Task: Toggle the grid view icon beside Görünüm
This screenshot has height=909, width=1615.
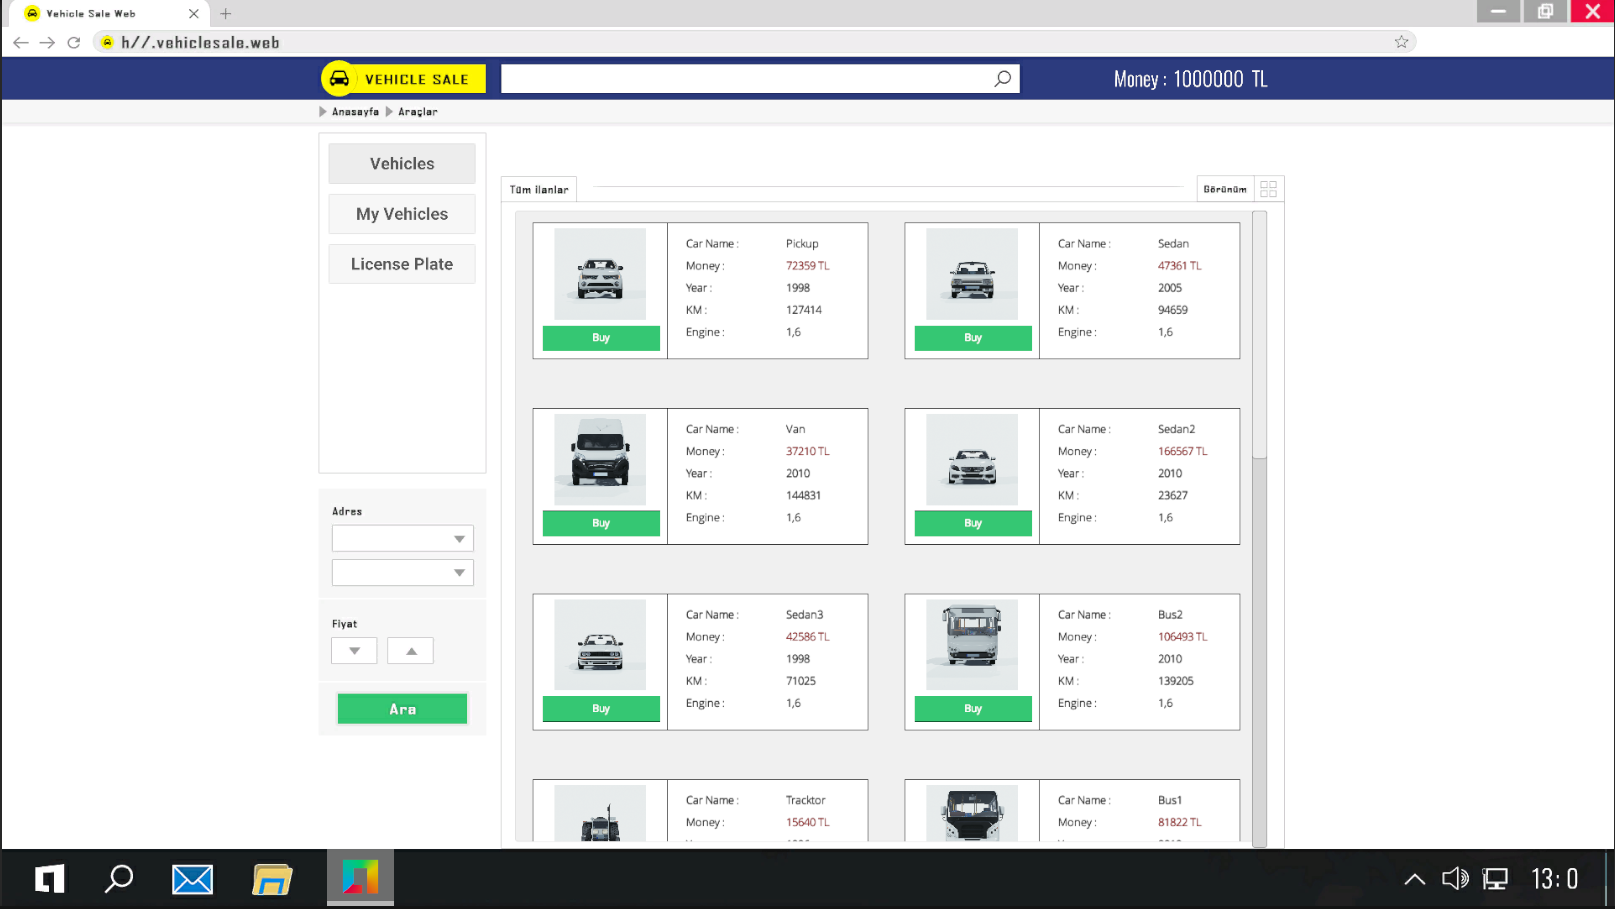Action: click(x=1268, y=189)
